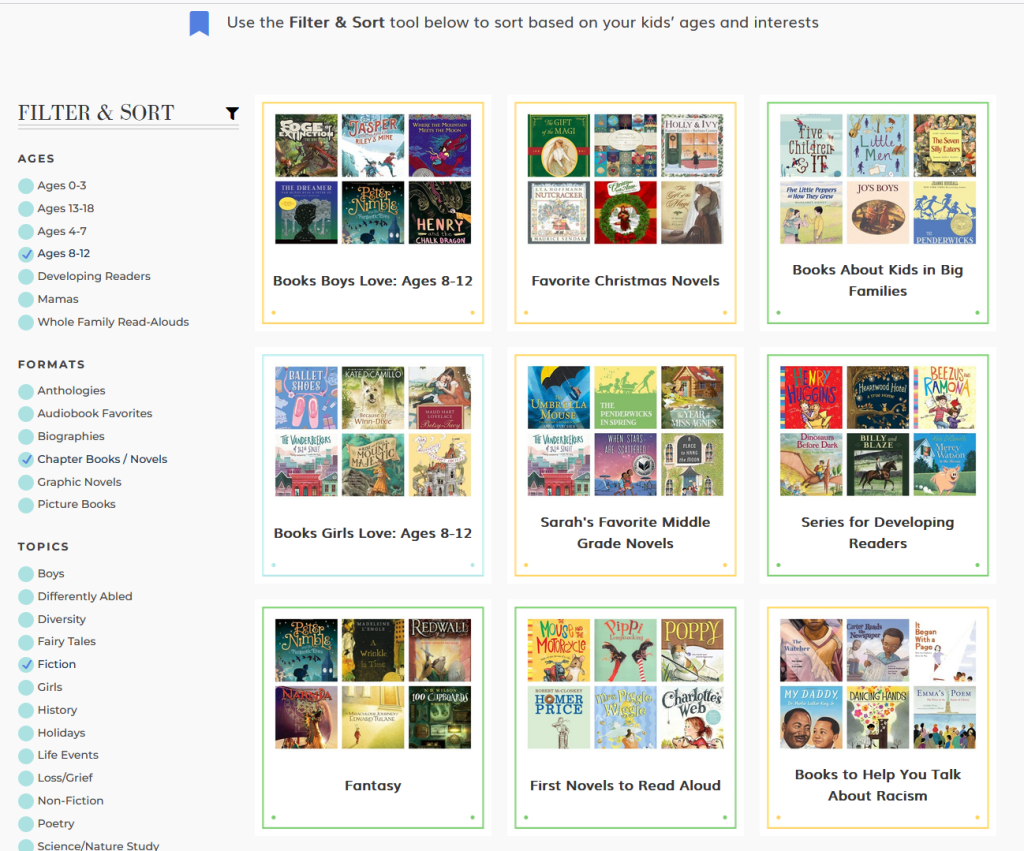Viewport: 1024px width, 851px height.
Task: Toggle off the Fiction topic filter
Action: [26, 665]
